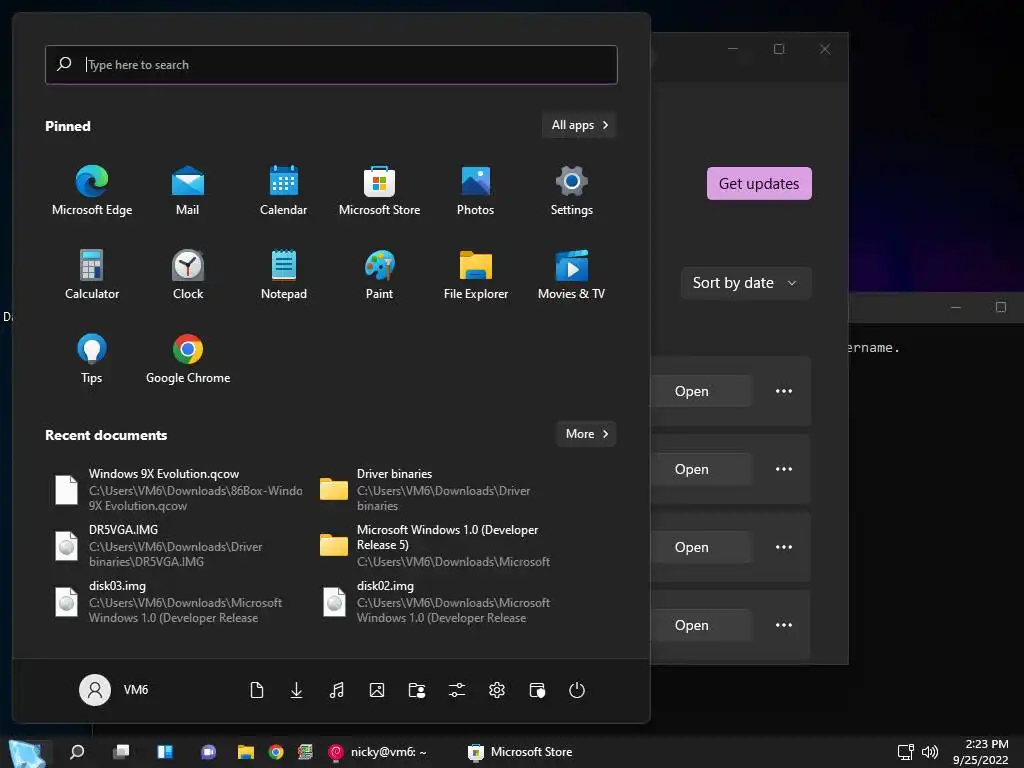
Task: Open Downloads folder icon in Start footer
Action: click(x=296, y=690)
